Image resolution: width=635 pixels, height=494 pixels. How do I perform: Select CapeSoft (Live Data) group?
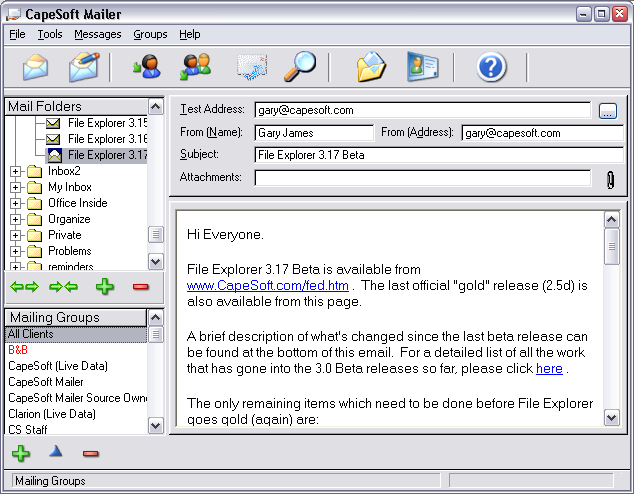[x=76, y=366]
